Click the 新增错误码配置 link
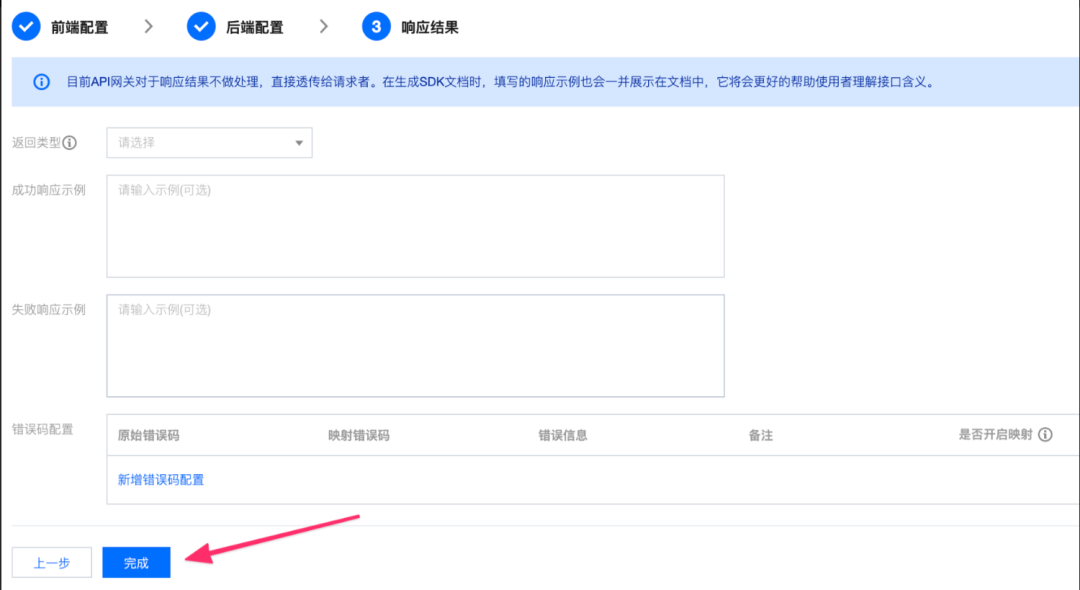Image resolution: width=1080 pixels, height=590 pixels. click(x=161, y=480)
